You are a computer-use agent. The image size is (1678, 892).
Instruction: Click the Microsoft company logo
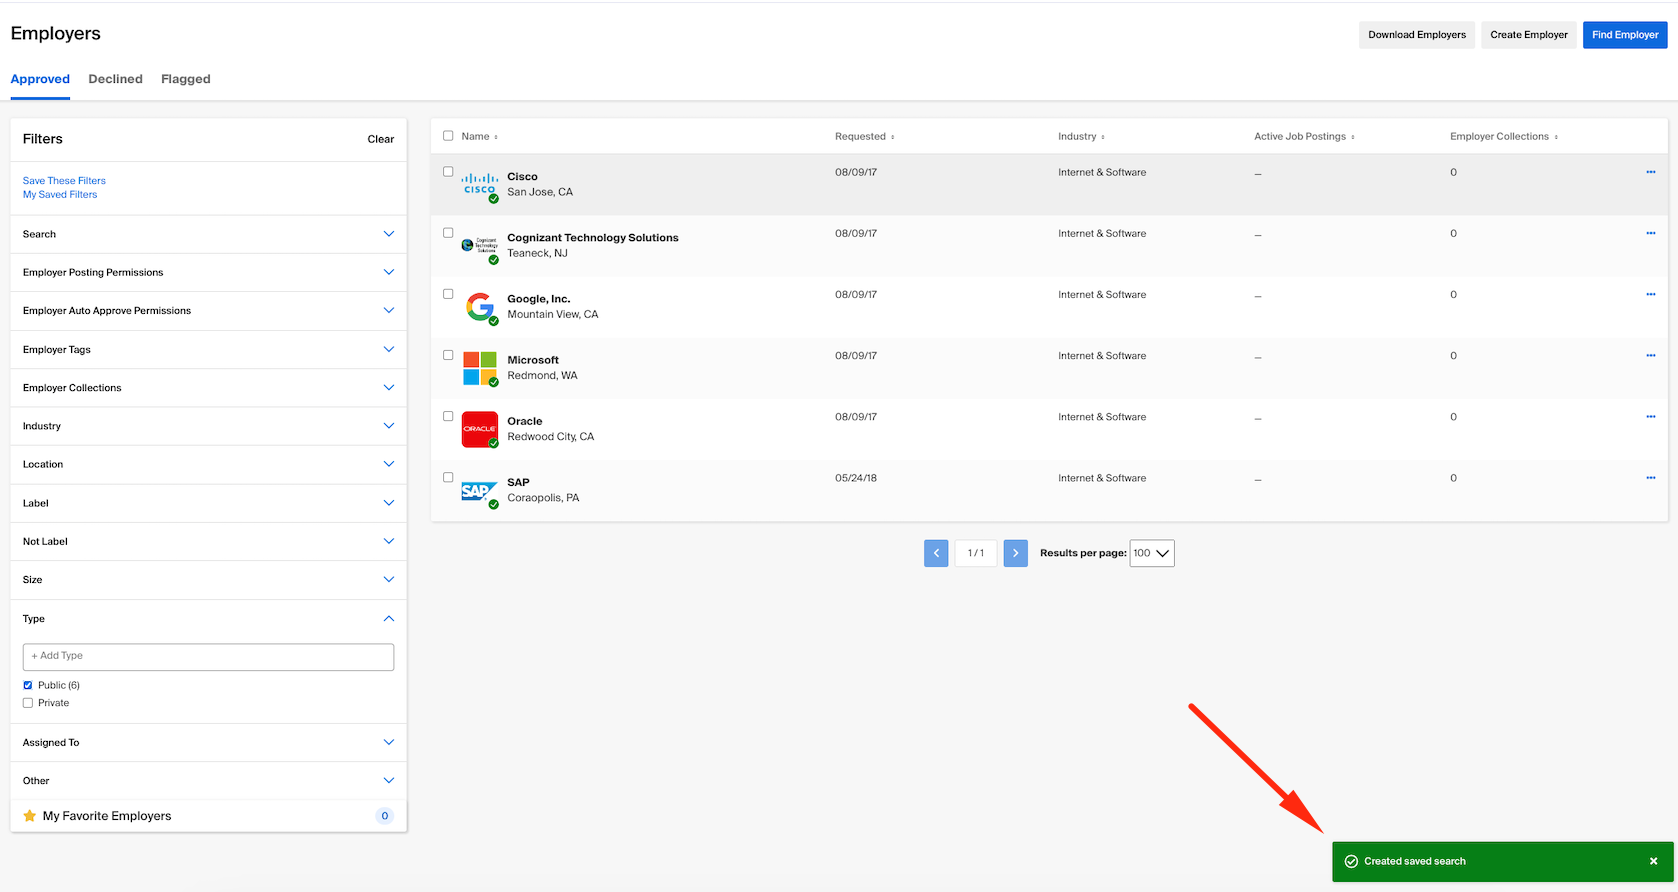click(x=480, y=368)
